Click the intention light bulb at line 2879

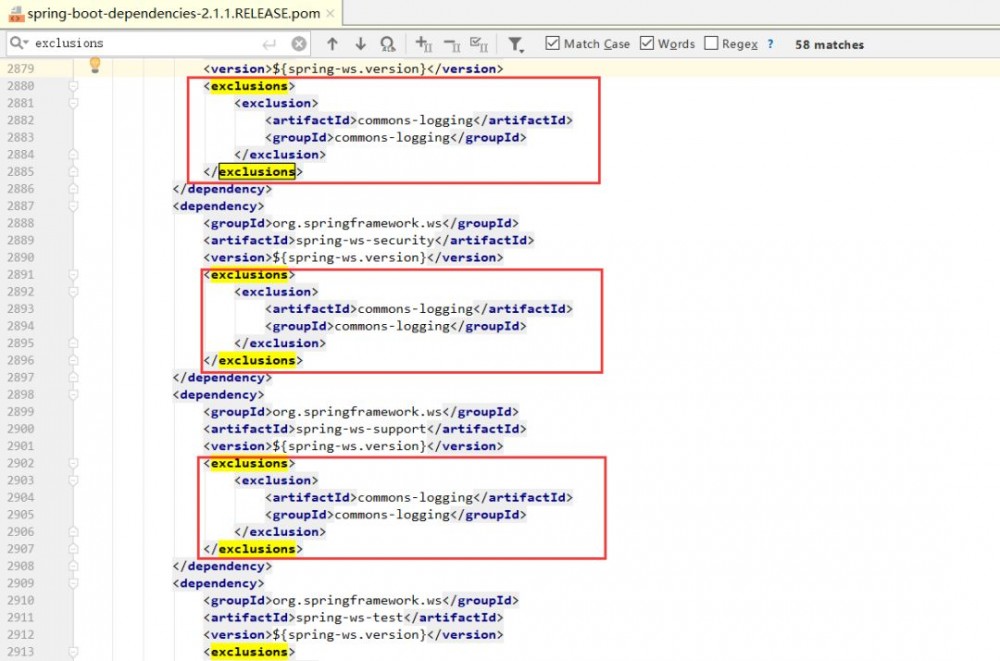click(x=95, y=64)
